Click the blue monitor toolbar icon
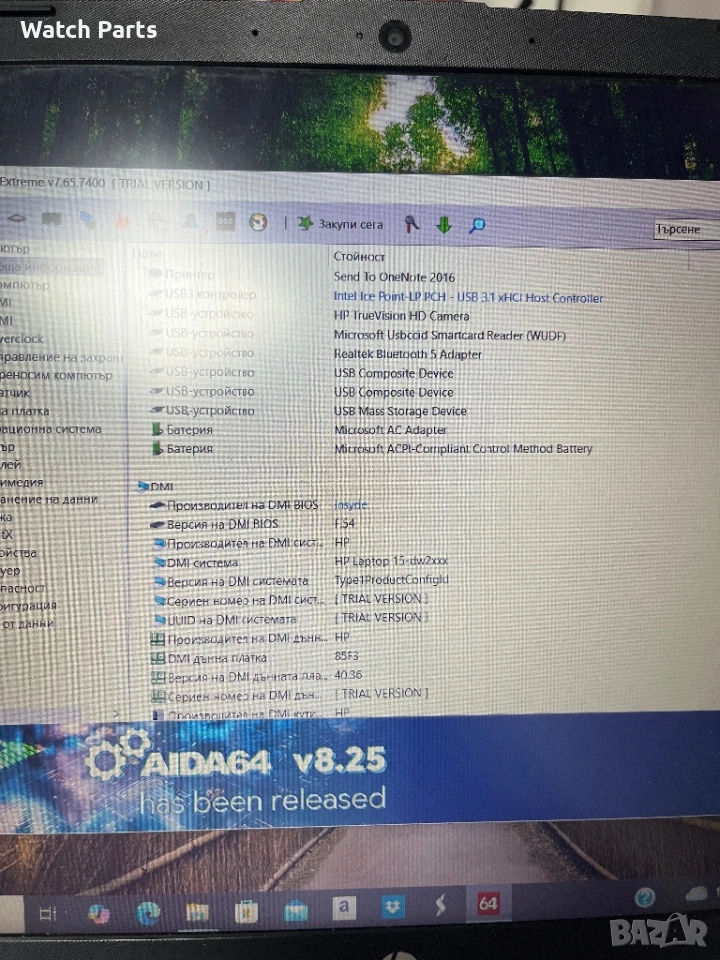720x960 pixels. 88,219
